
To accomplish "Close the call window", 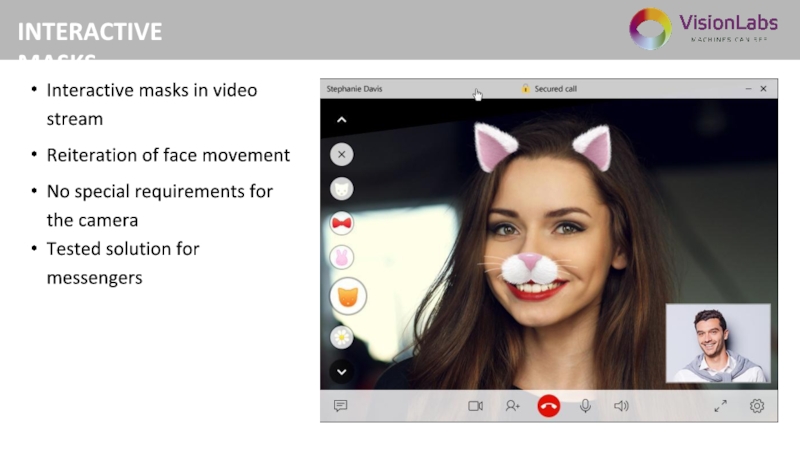I will (x=763, y=89).
